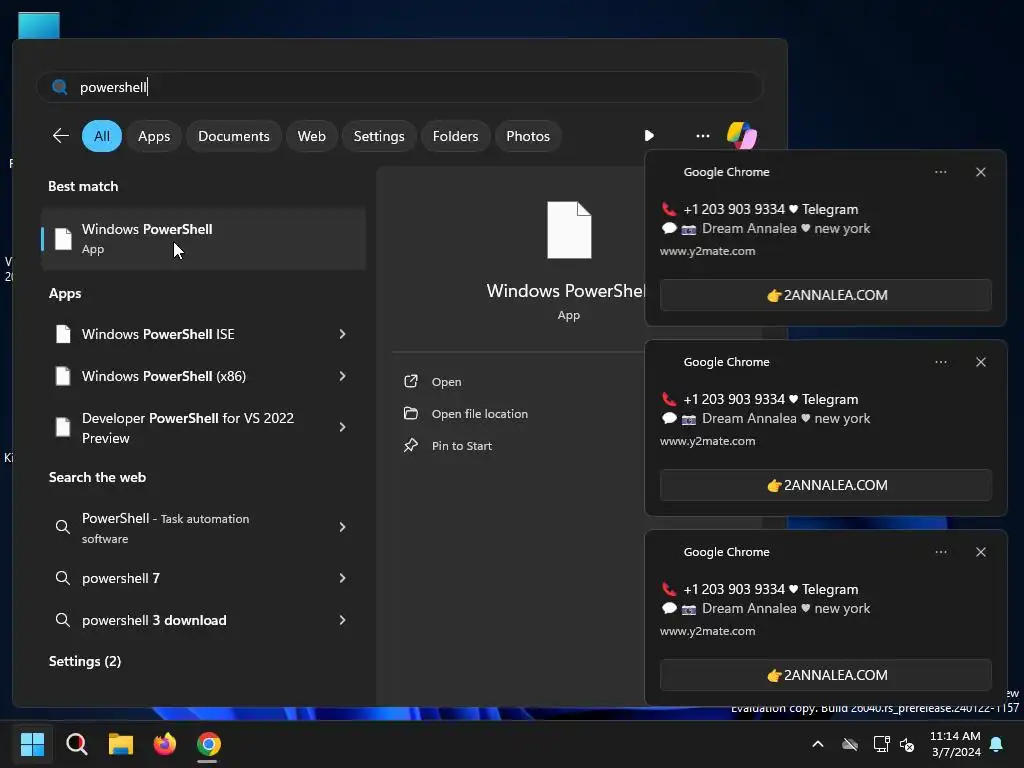1024x768 pixels.
Task: Switch to the Apps filter tab
Action: [154, 136]
